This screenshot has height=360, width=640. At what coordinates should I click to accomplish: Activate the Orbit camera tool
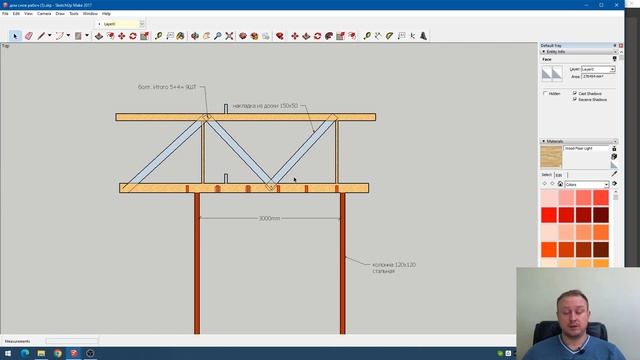[195, 36]
